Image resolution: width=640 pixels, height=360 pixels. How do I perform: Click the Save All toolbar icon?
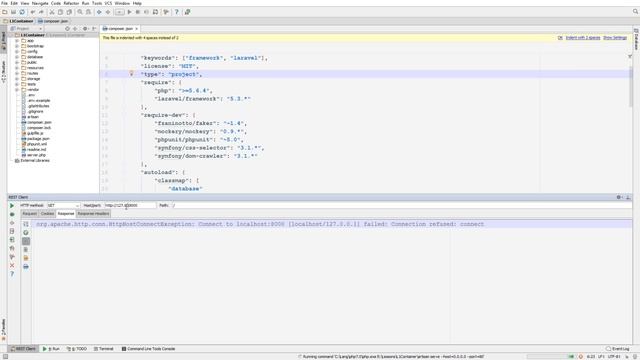coord(13,12)
